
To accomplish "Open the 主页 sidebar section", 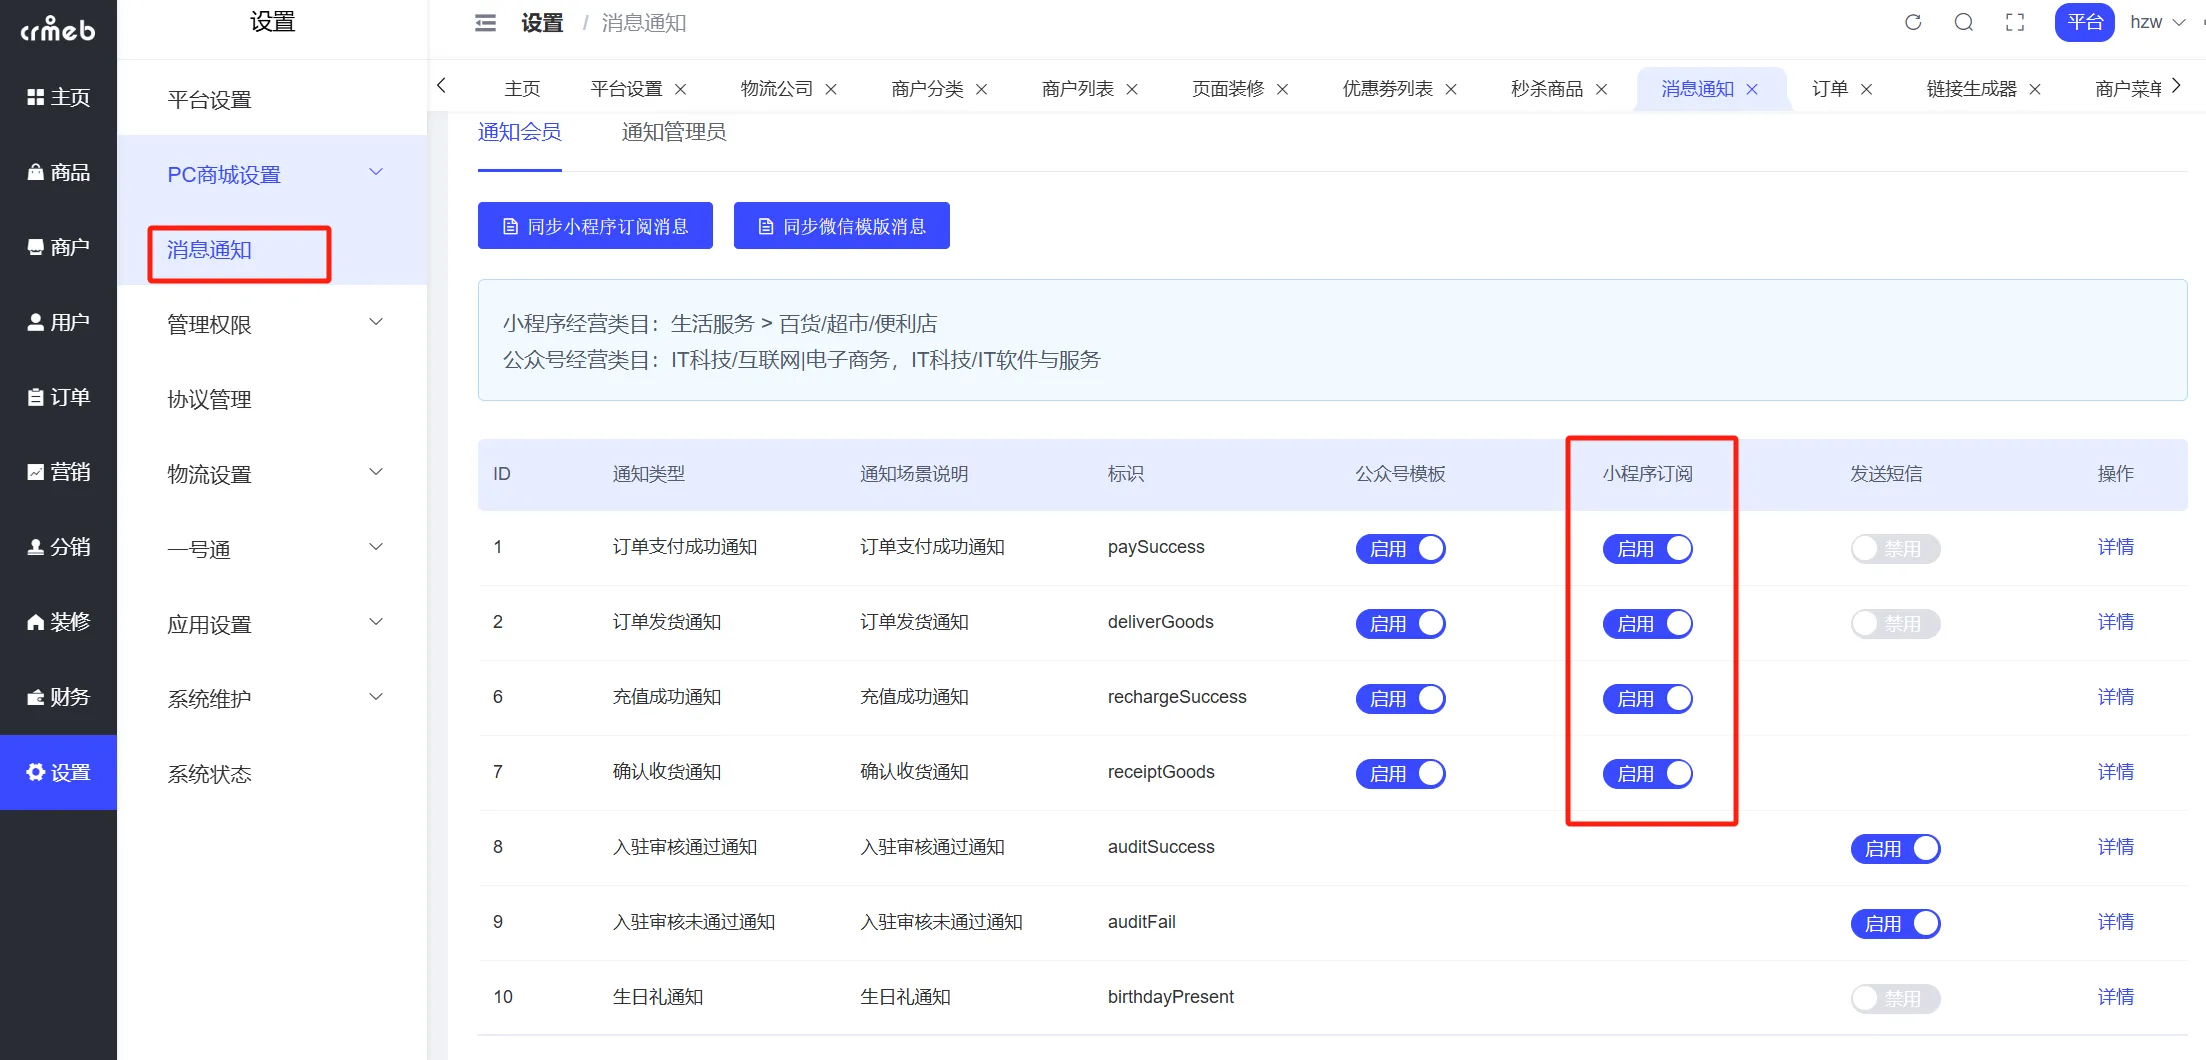I will pyautogui.click(x=58, y=97).
